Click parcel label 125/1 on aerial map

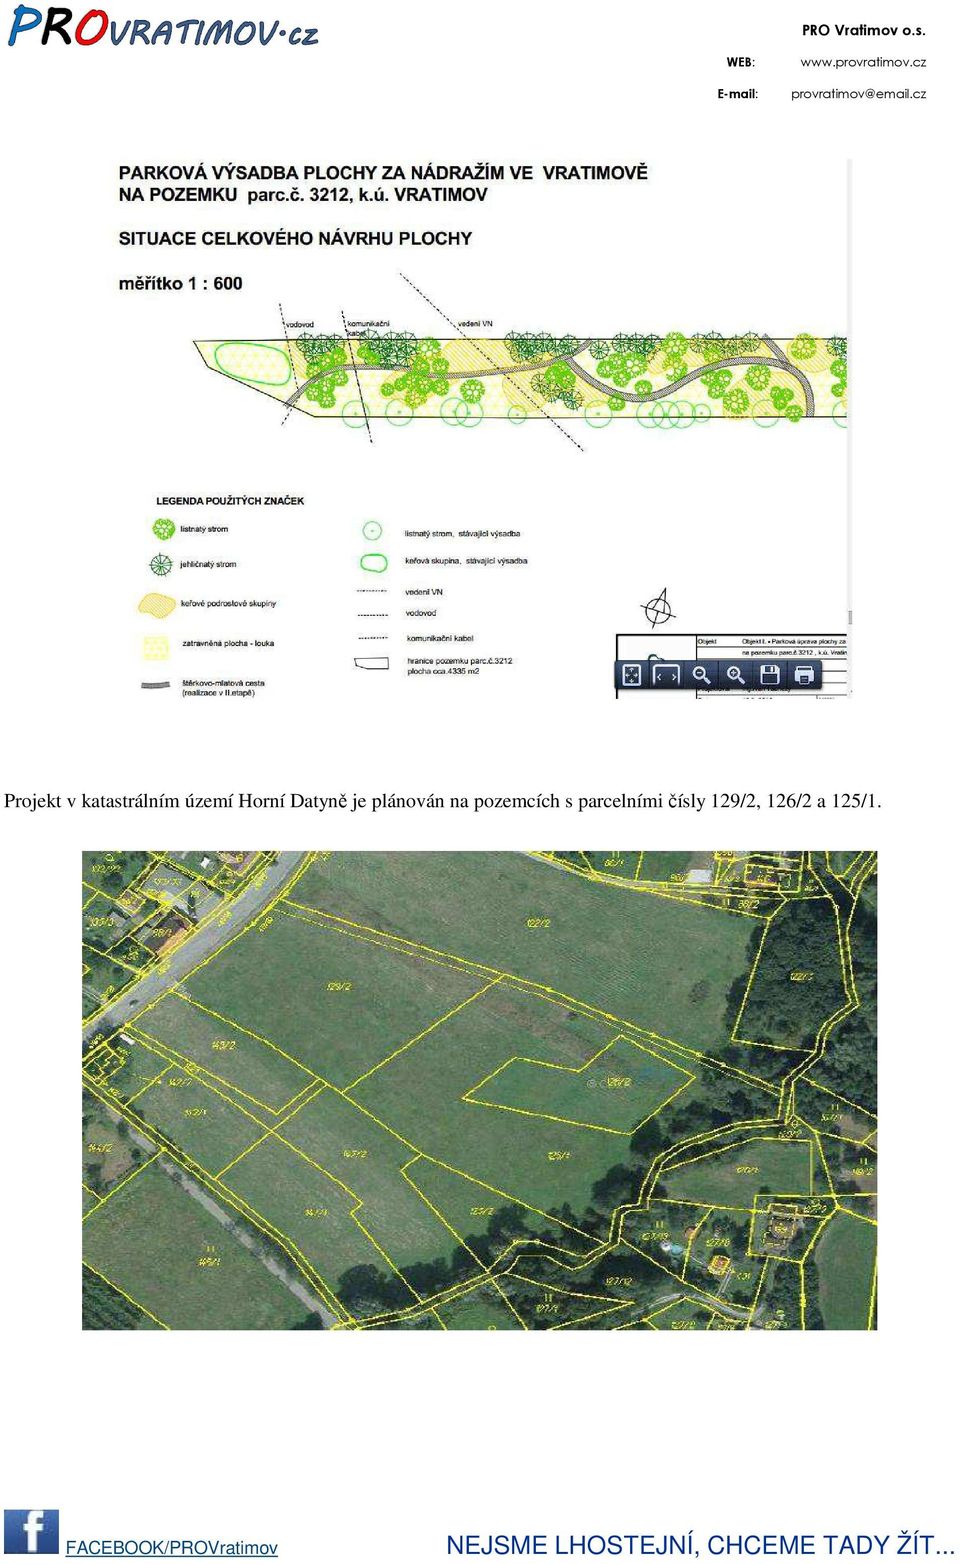click(x=558, y=1155)
